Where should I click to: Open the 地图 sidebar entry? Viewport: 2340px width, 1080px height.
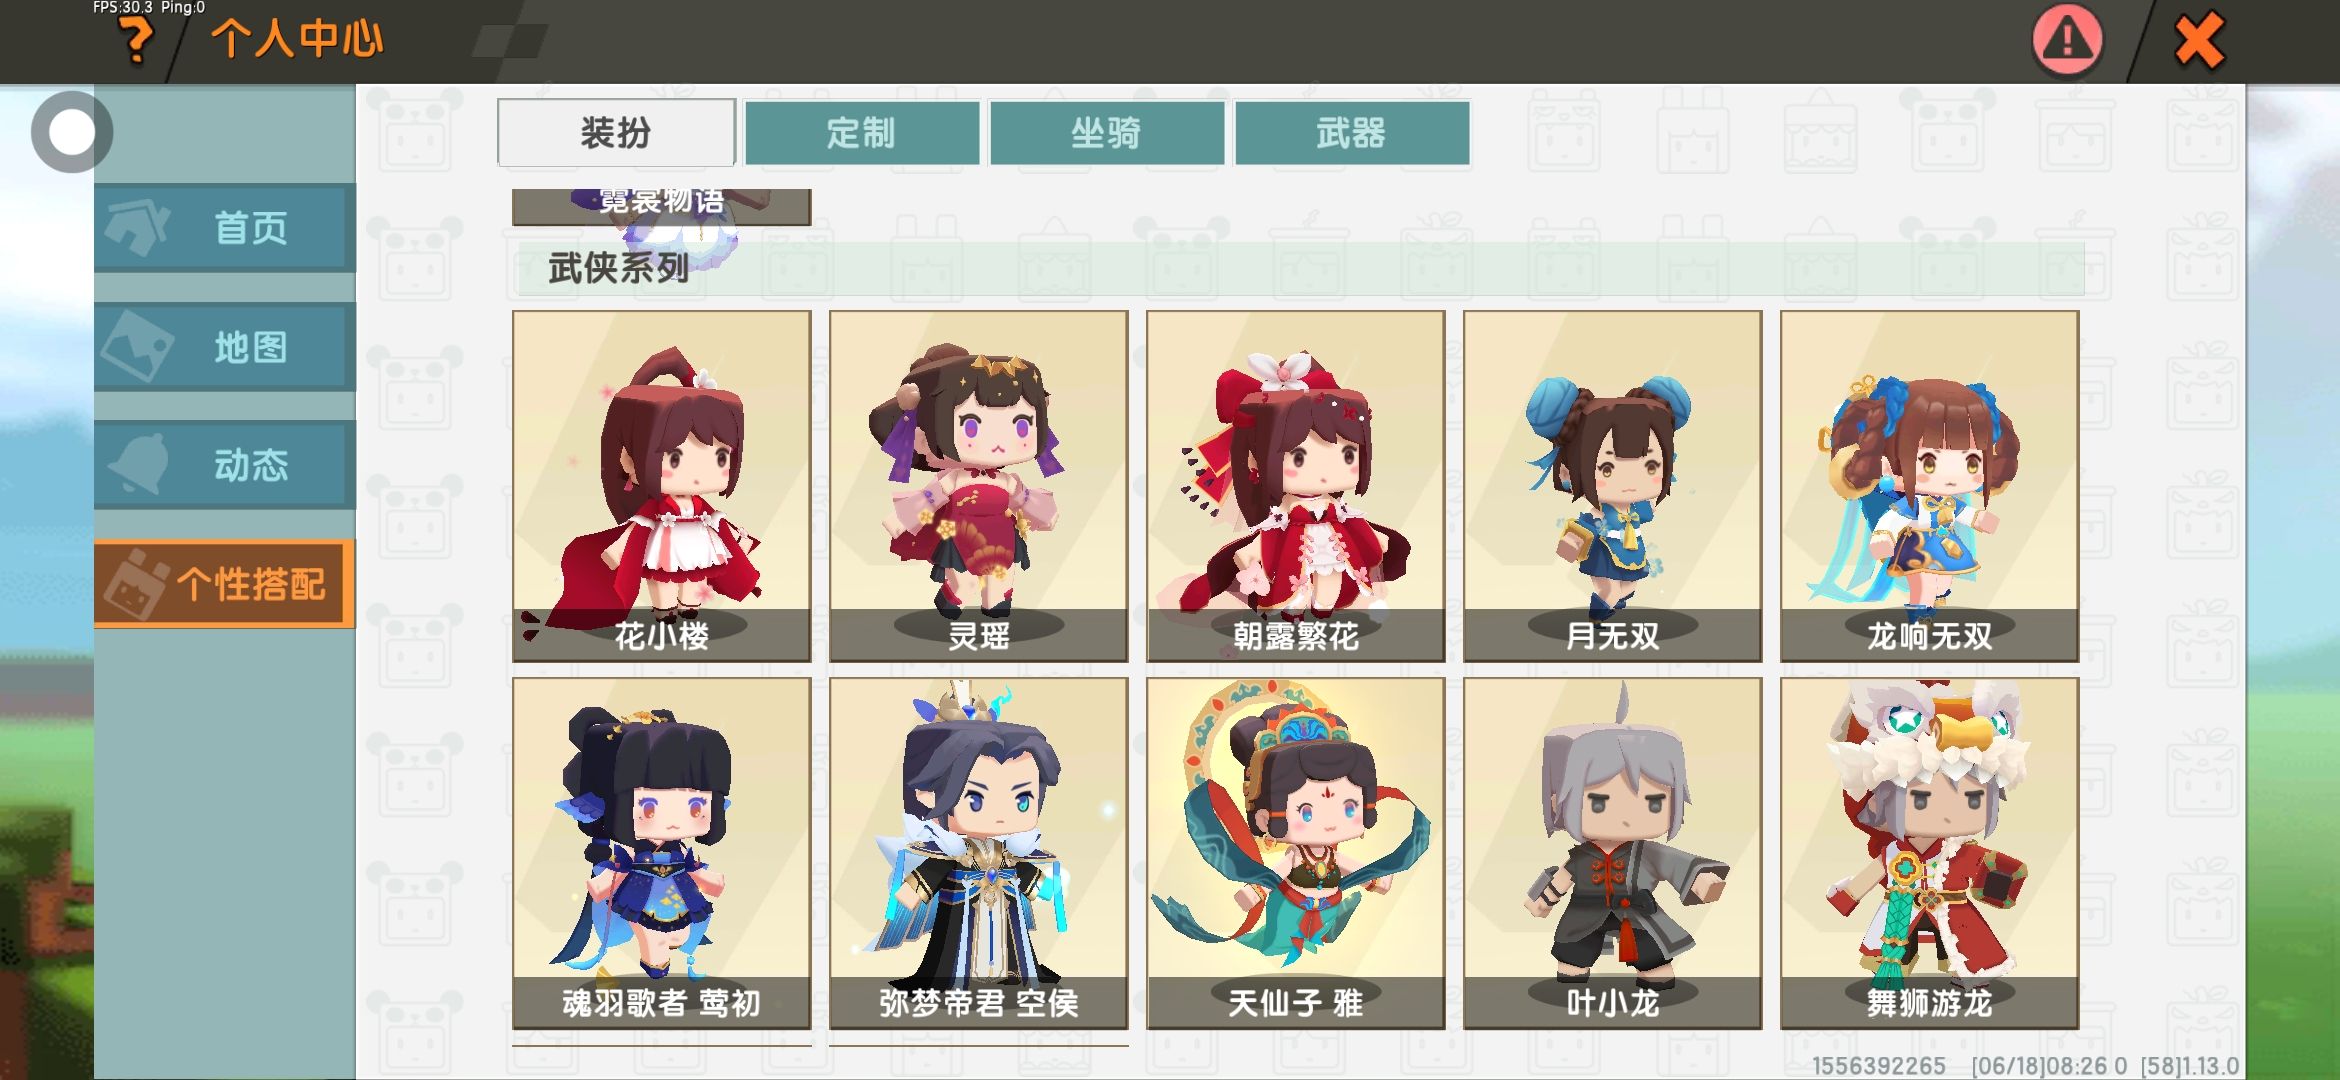click(x=225, y=346)
